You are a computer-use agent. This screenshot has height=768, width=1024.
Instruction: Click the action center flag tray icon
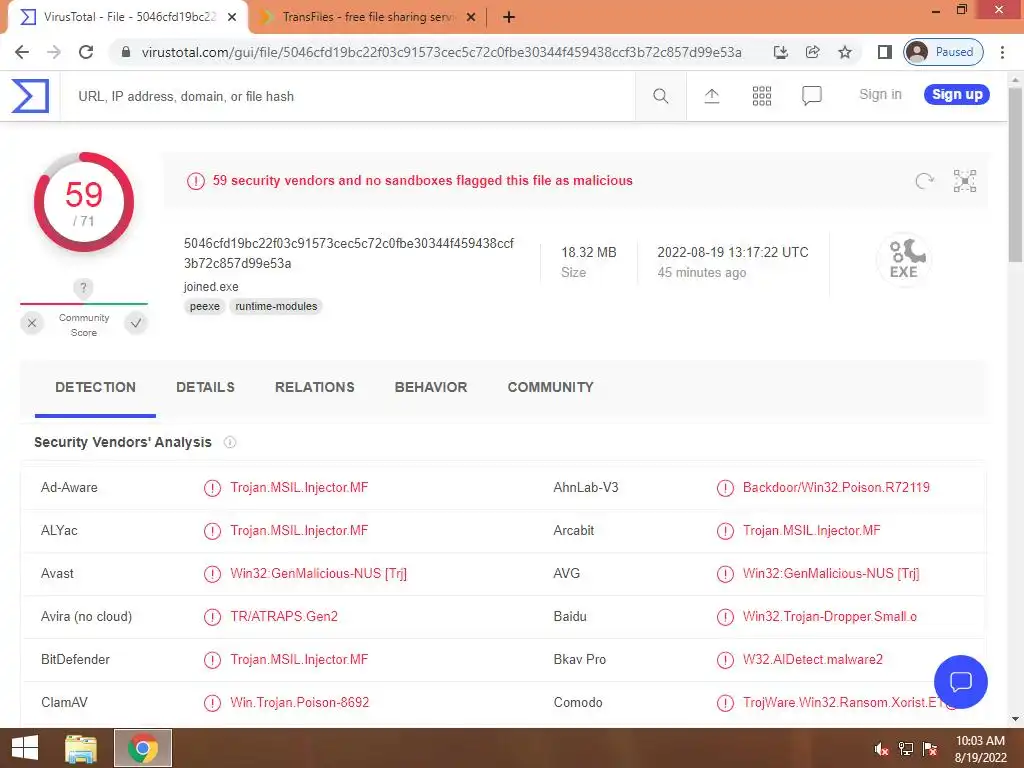point(930,749)
